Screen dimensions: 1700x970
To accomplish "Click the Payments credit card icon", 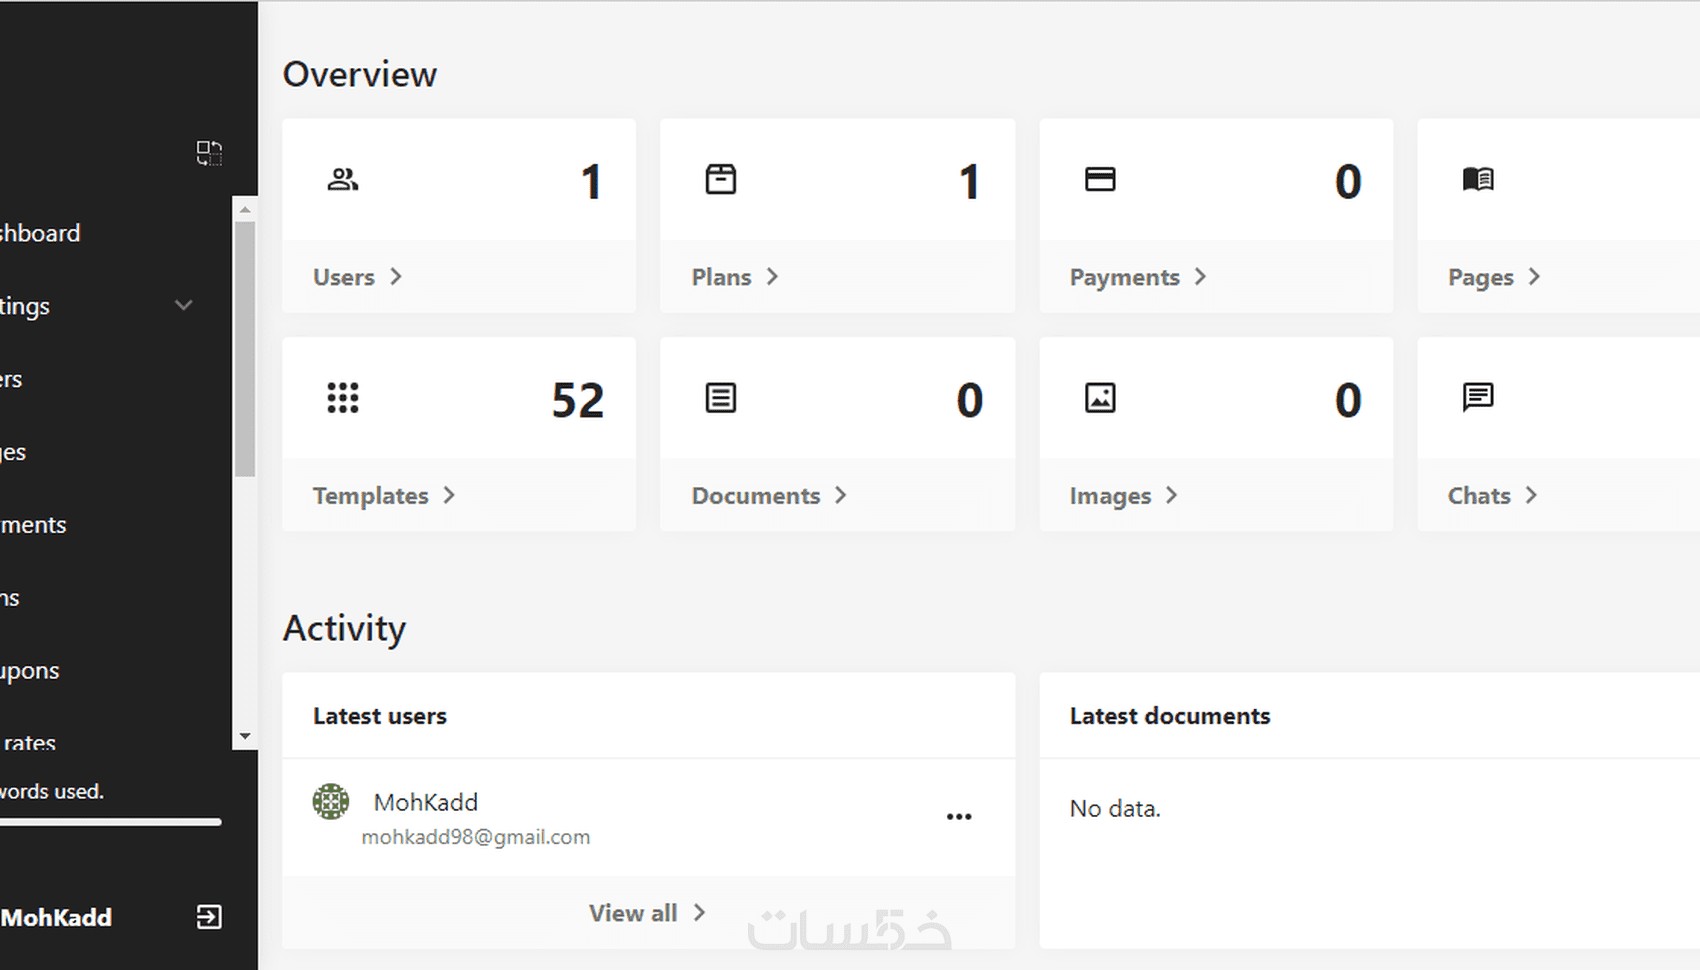I will coord(1100,180).
